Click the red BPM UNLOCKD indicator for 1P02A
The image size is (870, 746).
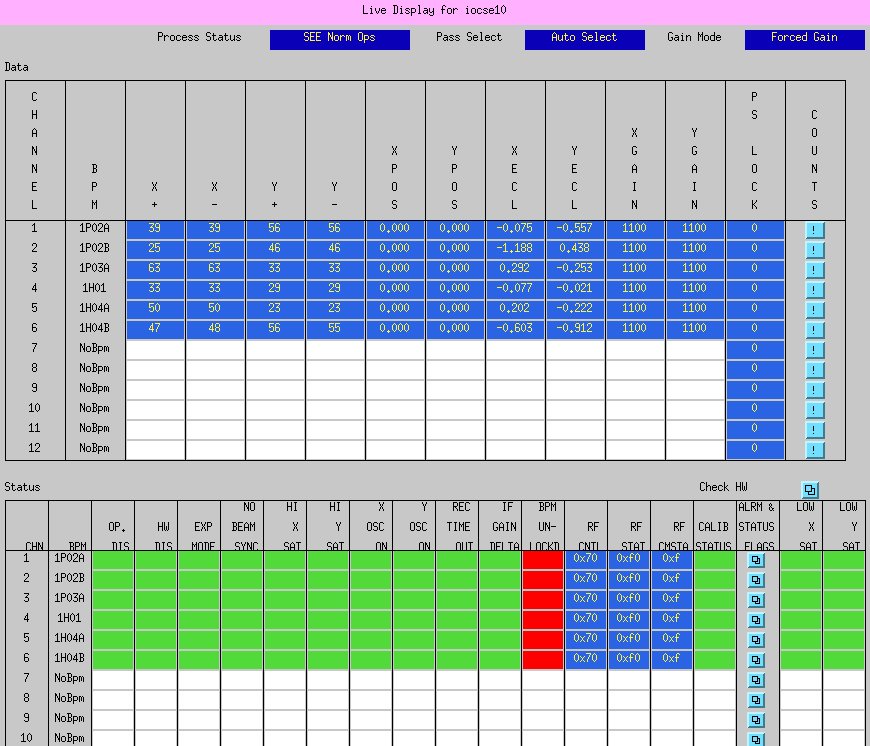click(543, 560)
